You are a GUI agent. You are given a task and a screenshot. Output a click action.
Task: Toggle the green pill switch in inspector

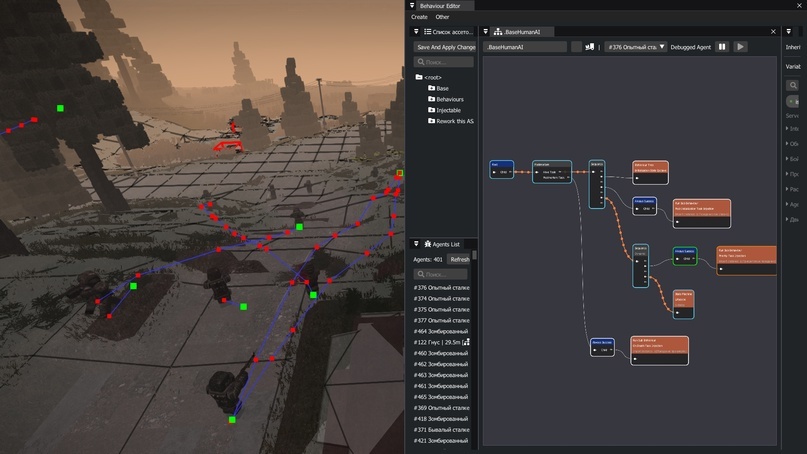click(x=793, y=101)
